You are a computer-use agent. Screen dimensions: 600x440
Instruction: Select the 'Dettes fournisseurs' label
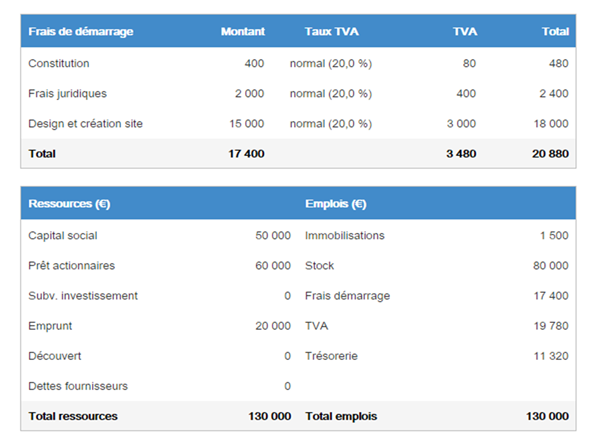[78, 386]
